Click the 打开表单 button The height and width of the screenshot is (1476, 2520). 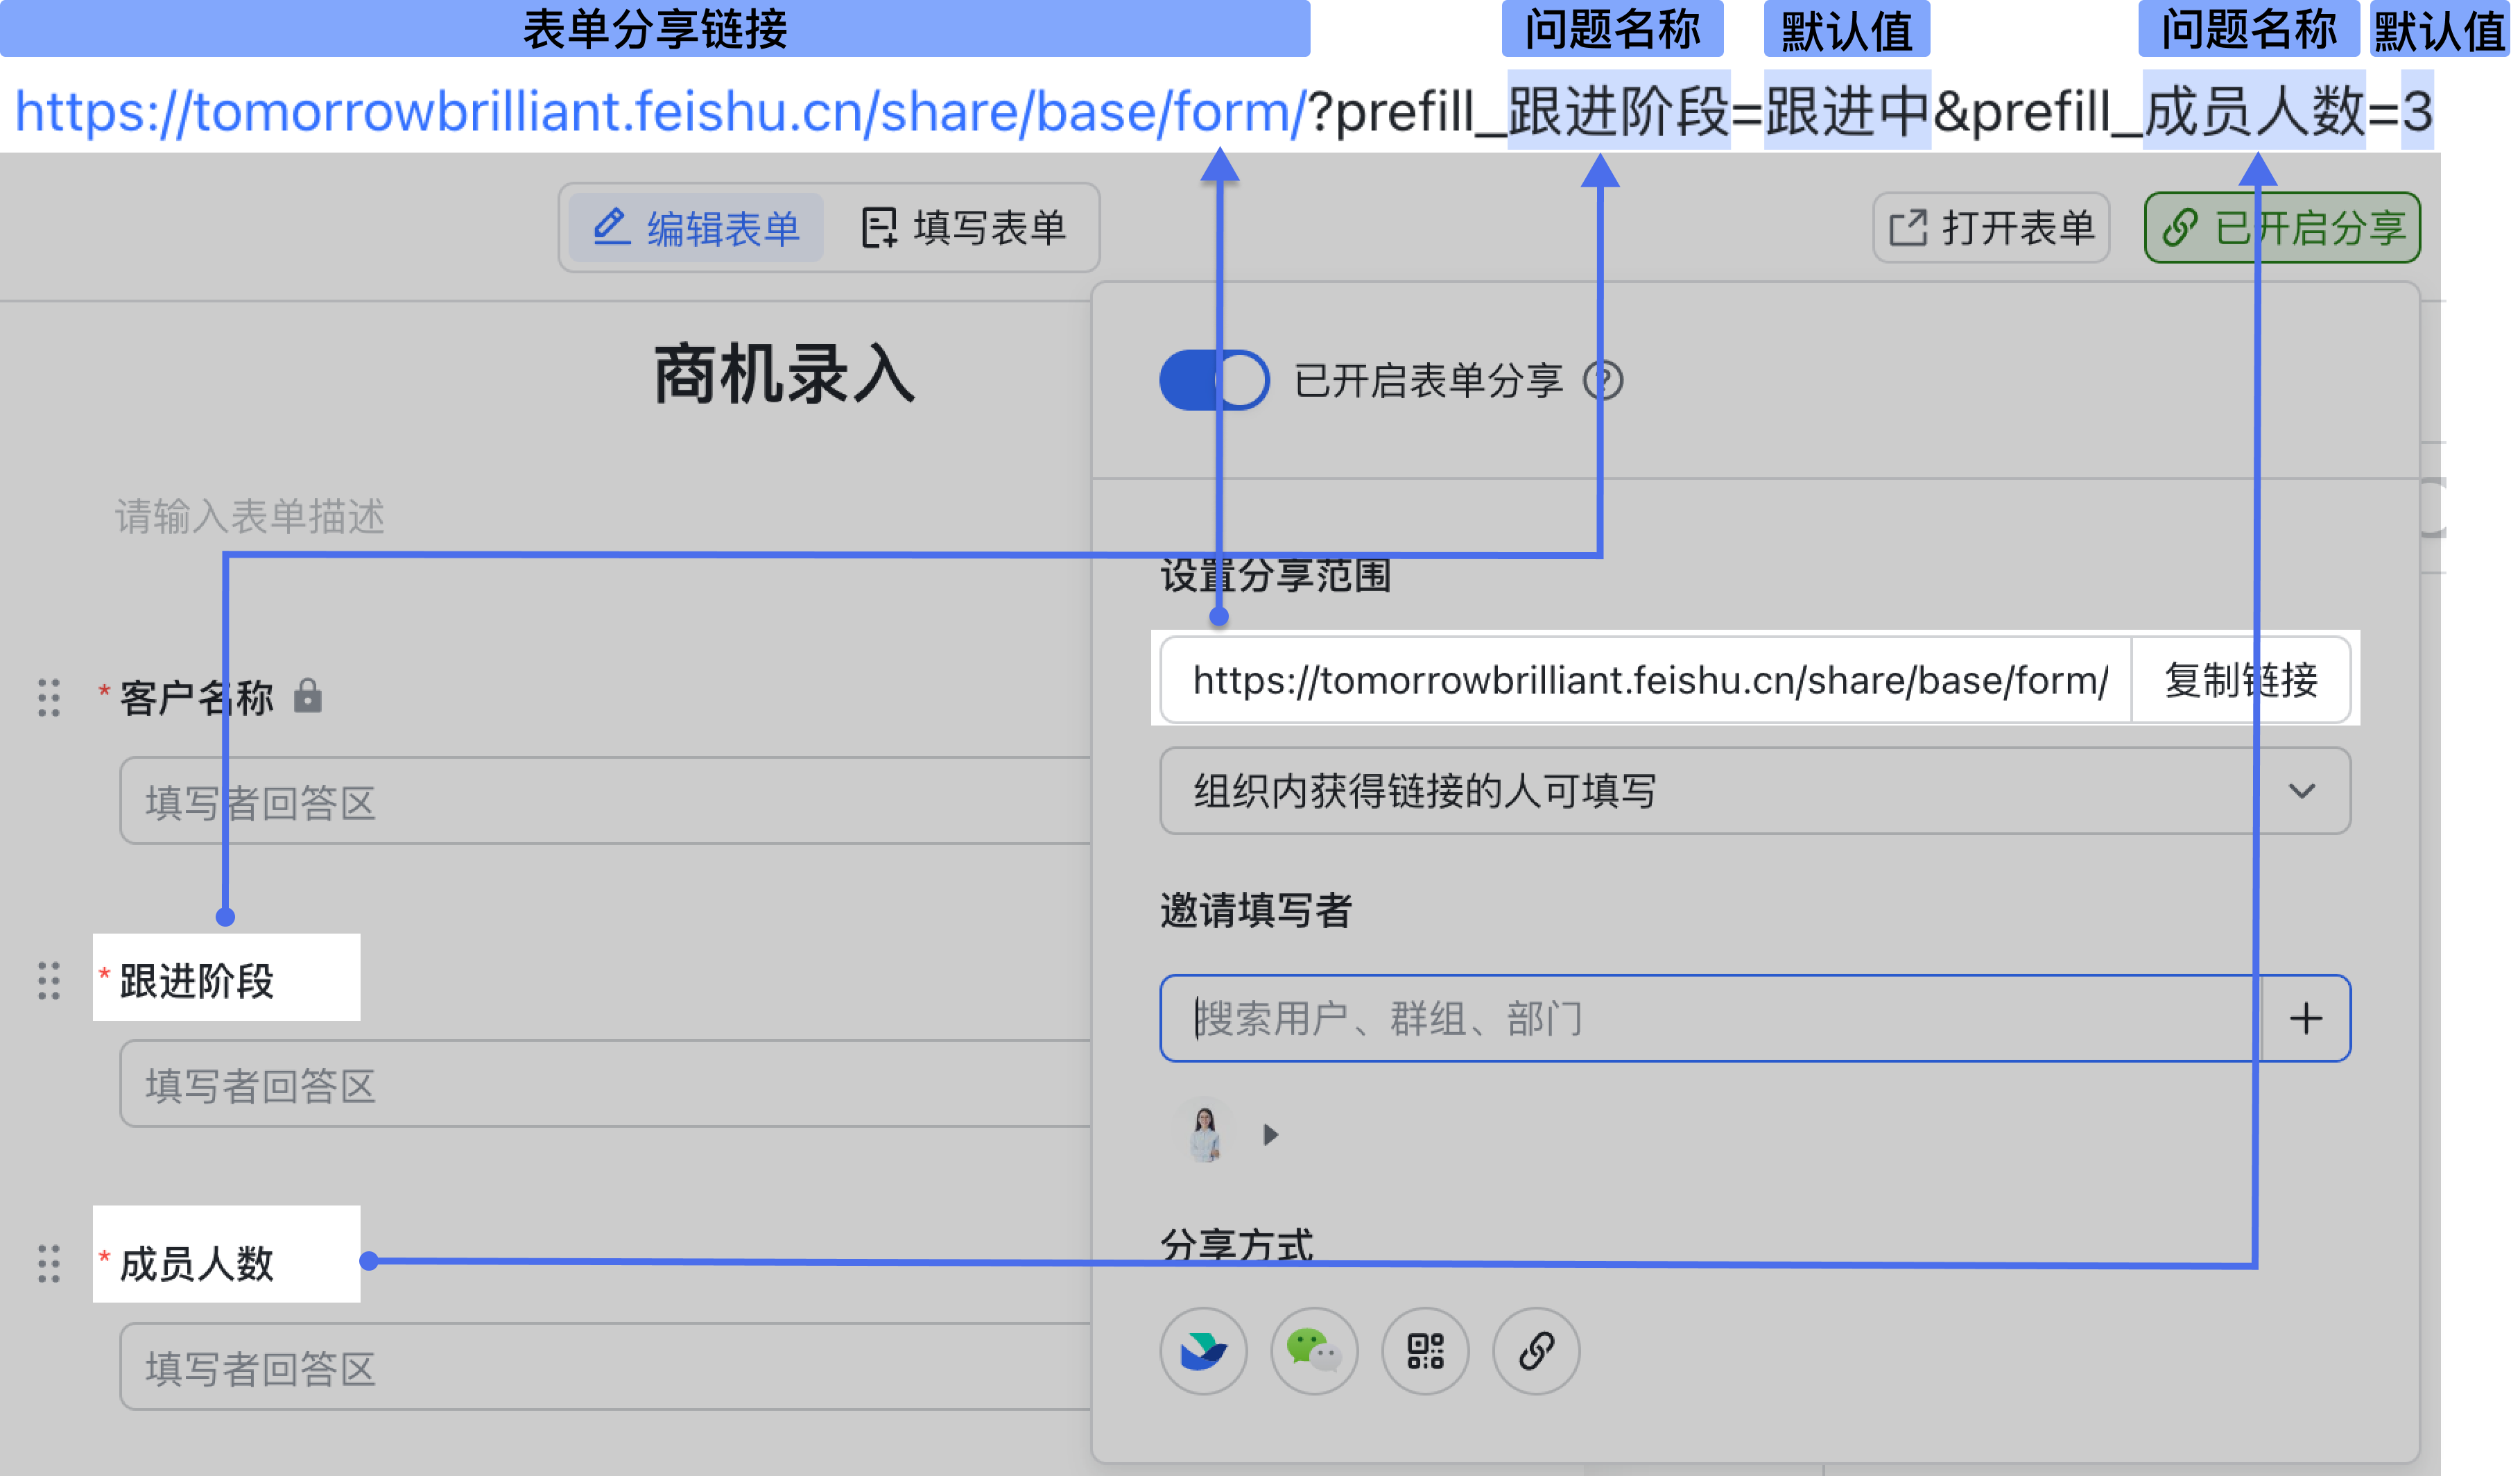tap(1990, 228)
